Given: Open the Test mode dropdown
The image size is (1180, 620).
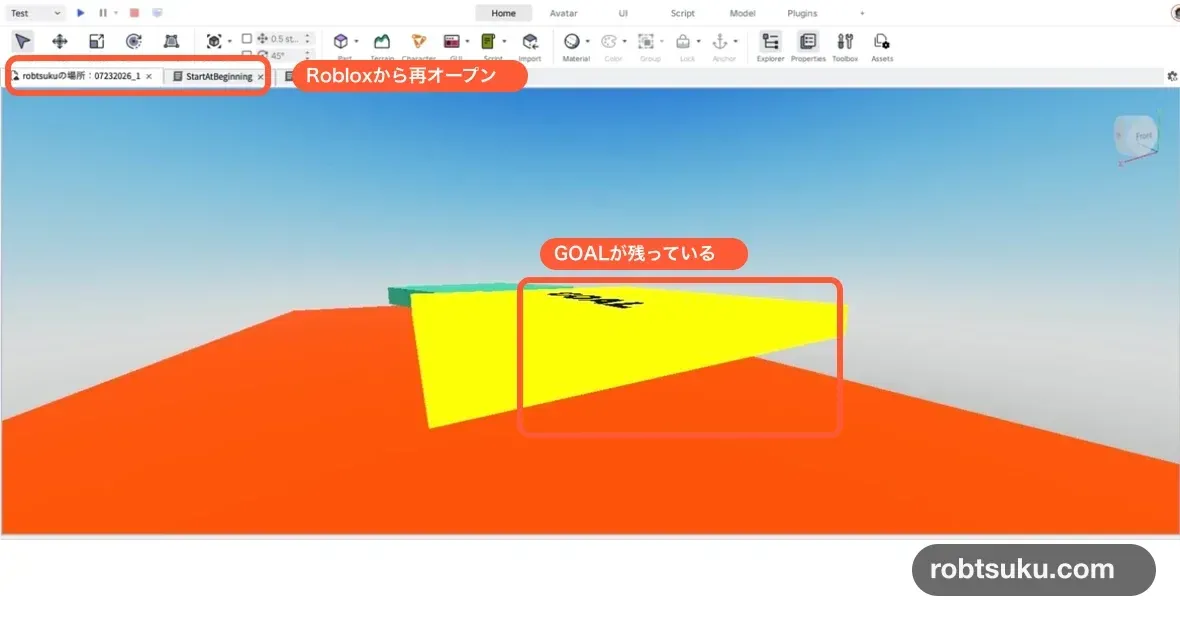Looking at the screenshot, I should tap(35, 13).
